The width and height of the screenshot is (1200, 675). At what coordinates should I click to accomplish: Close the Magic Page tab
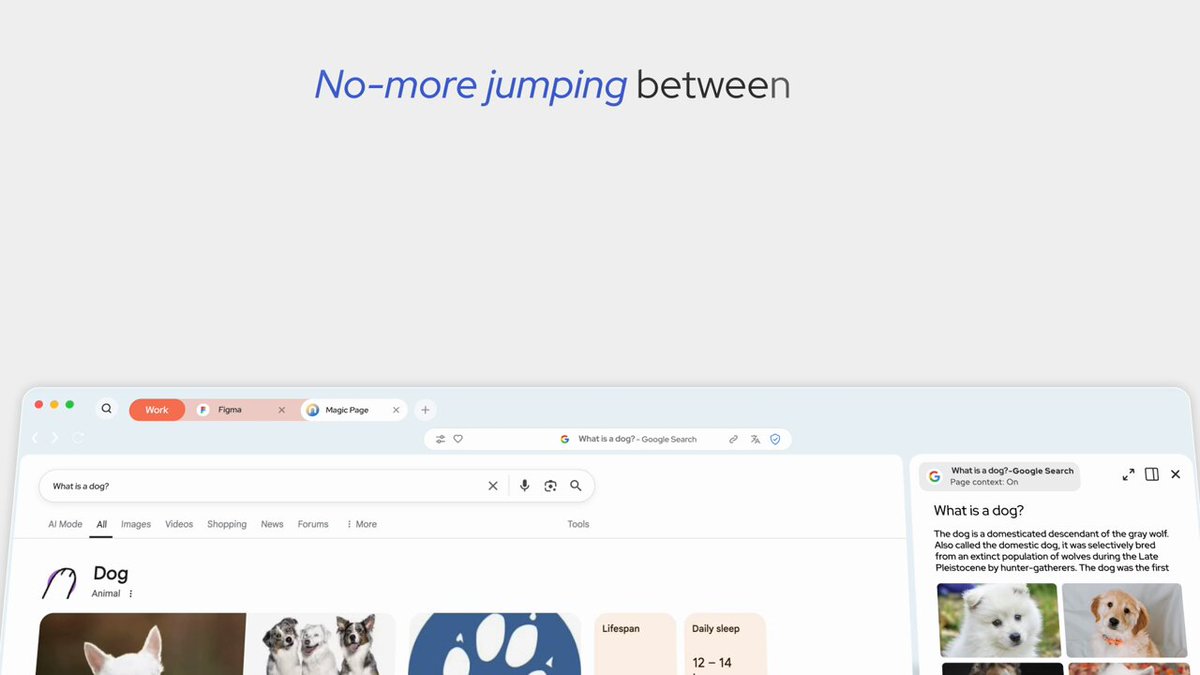pyautogui.click(x=396, y=410)
